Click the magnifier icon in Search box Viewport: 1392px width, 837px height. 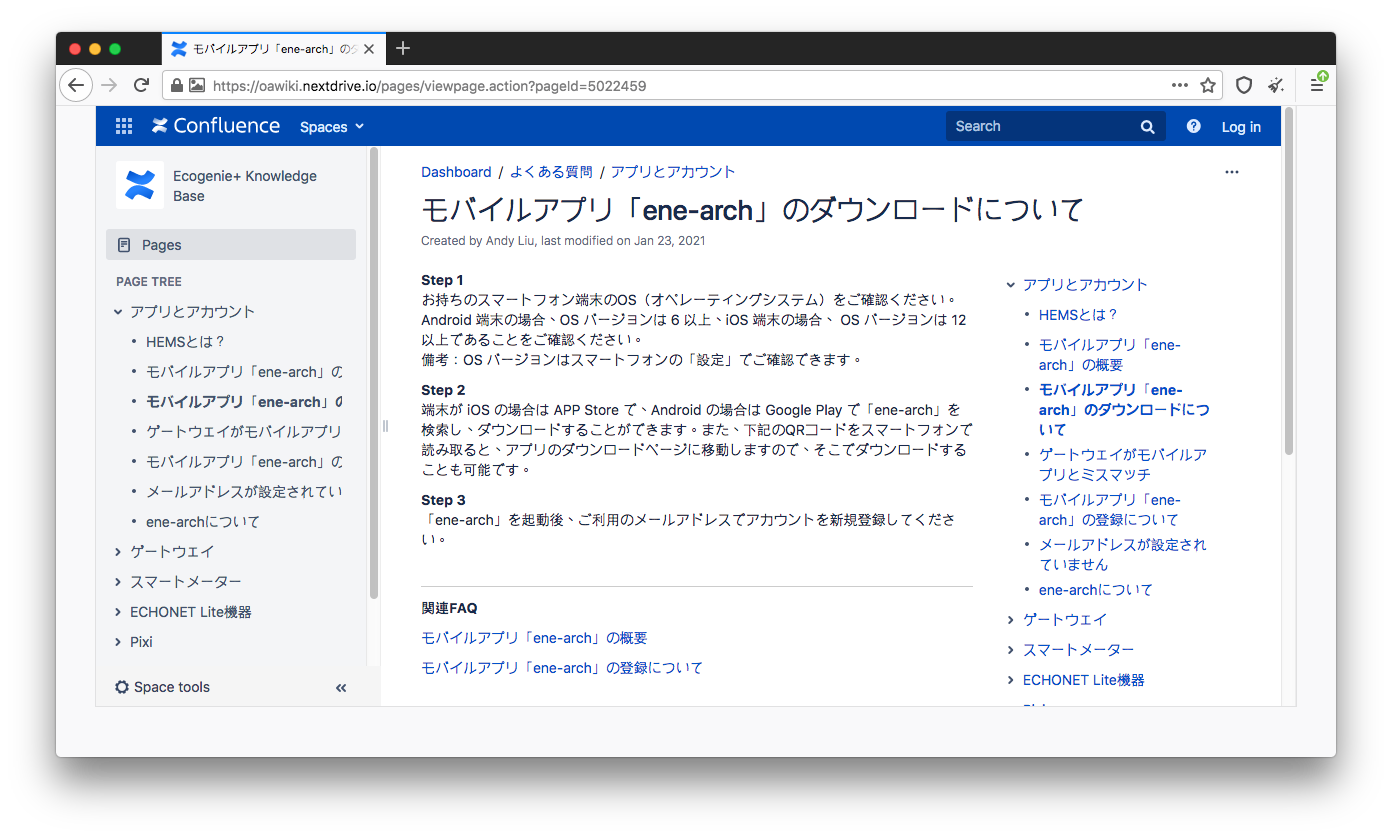coord(1147,127)
